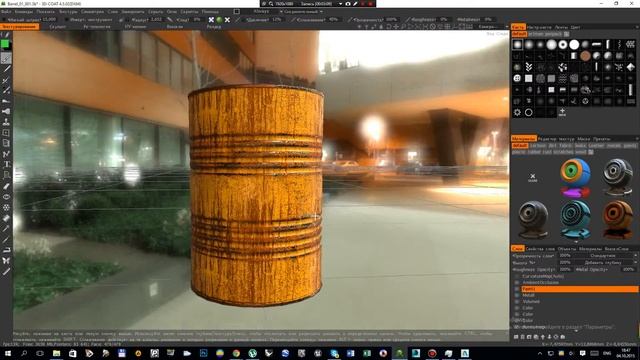Viewport: 640px width, 360px height.
Task: Toggle visibility of AmbientOcclusion layer
Action: coord(517,282)
